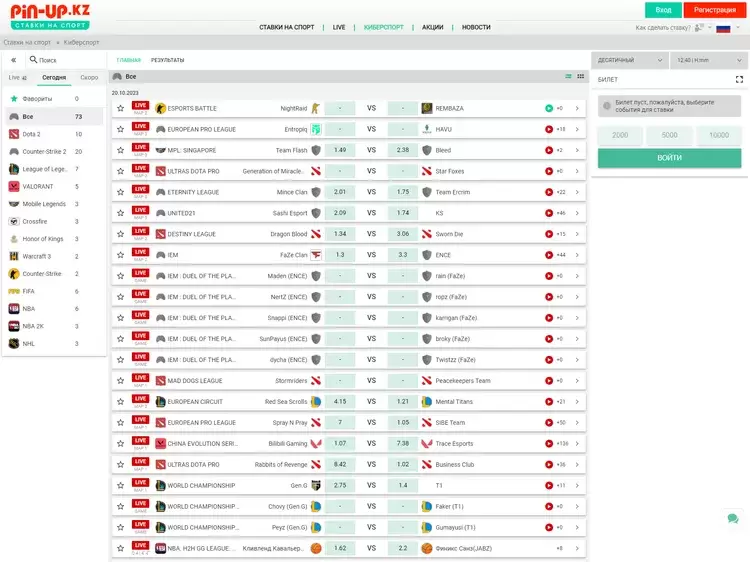Favorite the NightRaid vs REMBAZA match
The width and height of the screenshot is (750, 562).
(121, 109)
